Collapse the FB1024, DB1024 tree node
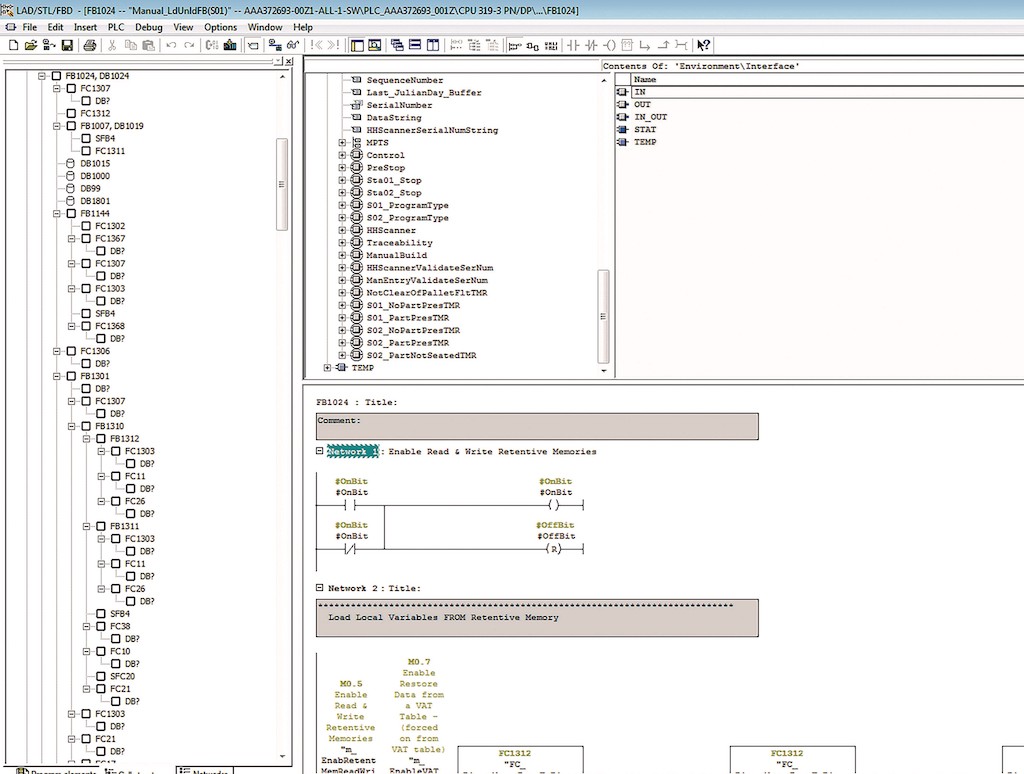This screenshot has width=1024, height=774. 42,76
